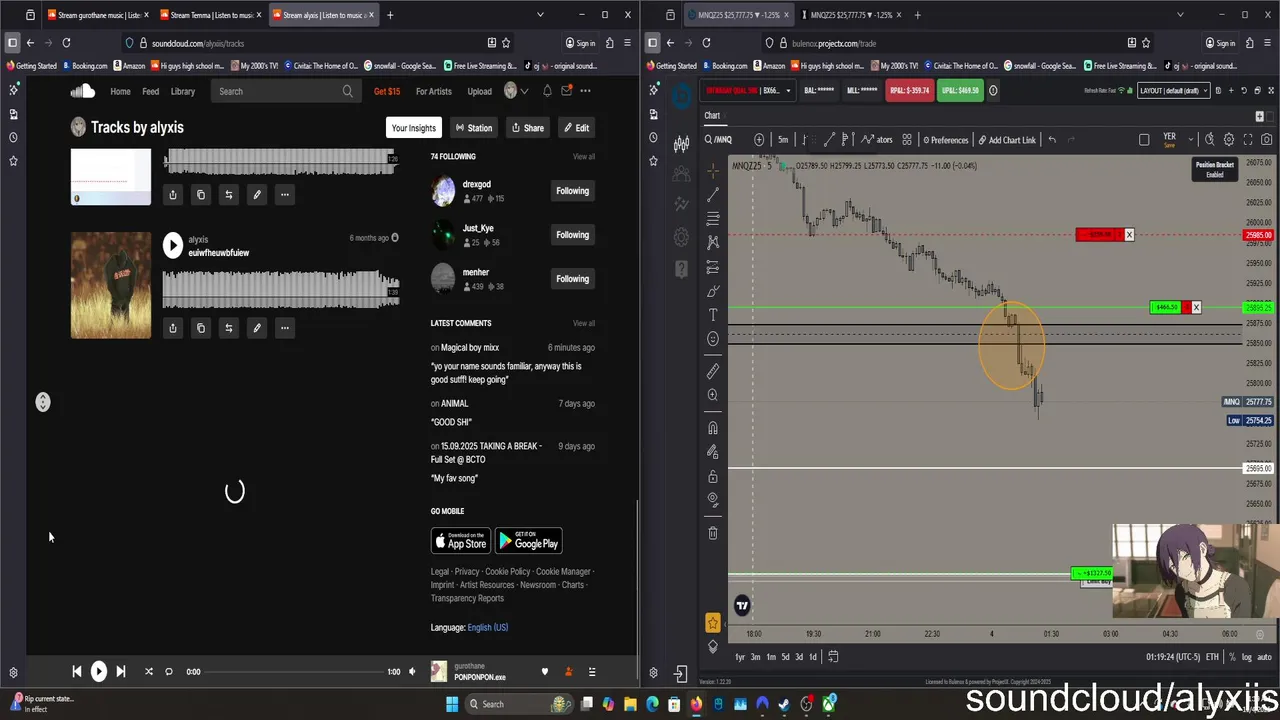Image resolution: width=1280 pixels, height=720 pixels.
Task: Toggle Following for drexgod
Action: (x=572, y=191)
